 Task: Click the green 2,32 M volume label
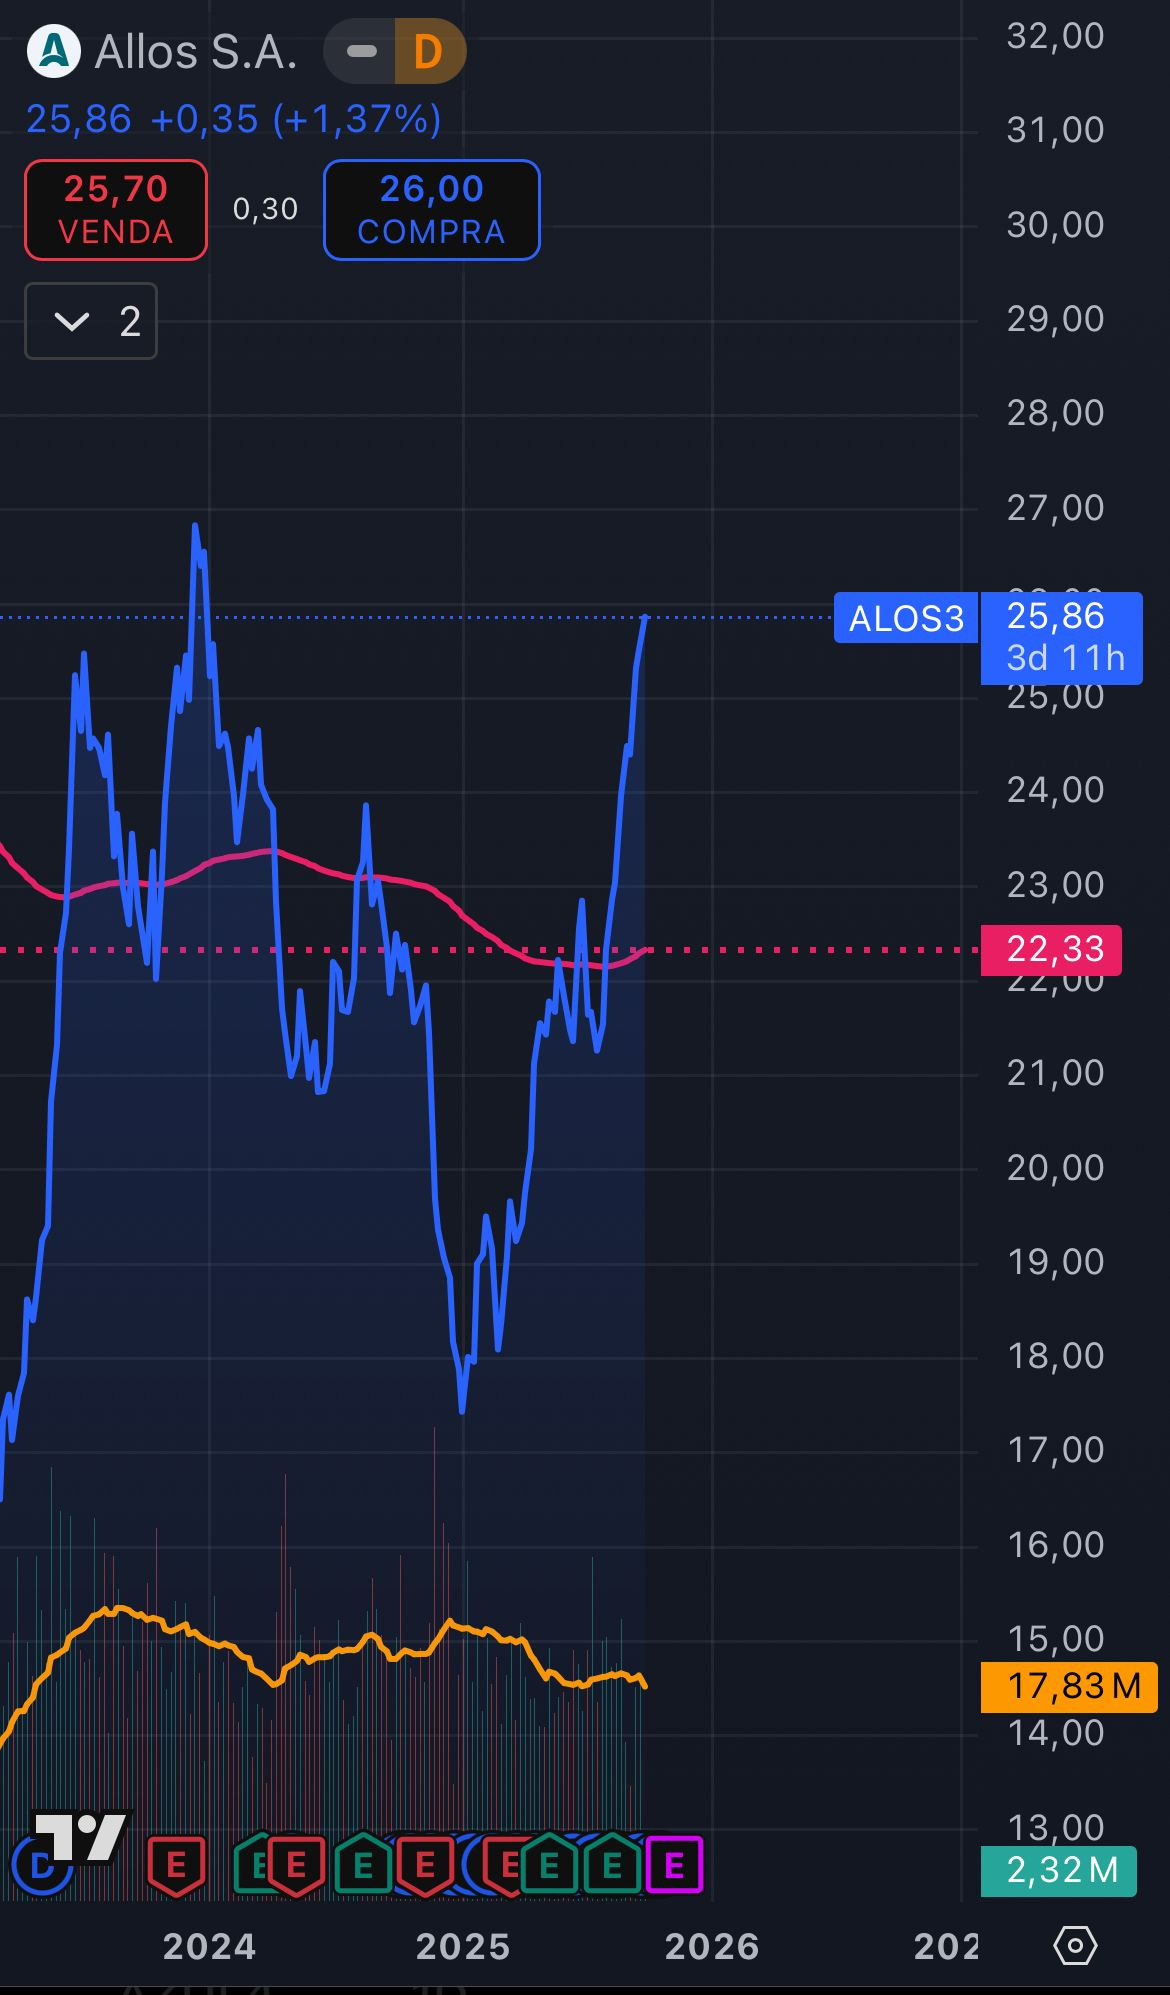click(x=1059, y=1870)
